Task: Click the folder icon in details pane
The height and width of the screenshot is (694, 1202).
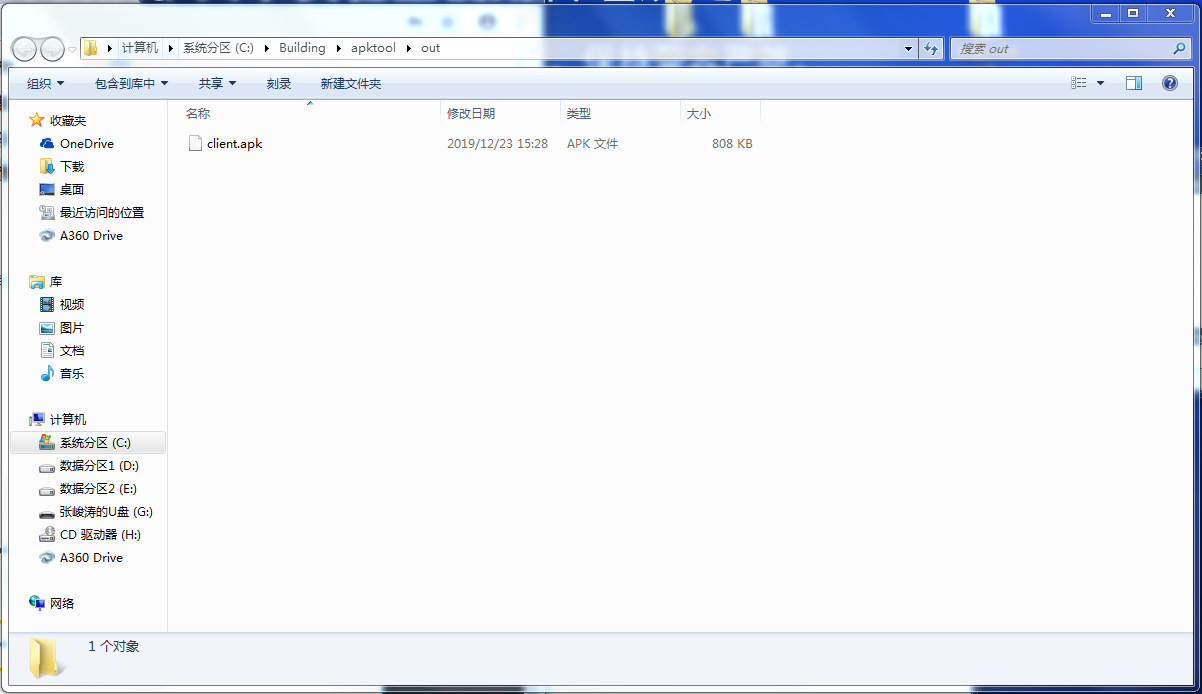Action: pyautogui.click(x=45, y=659)
